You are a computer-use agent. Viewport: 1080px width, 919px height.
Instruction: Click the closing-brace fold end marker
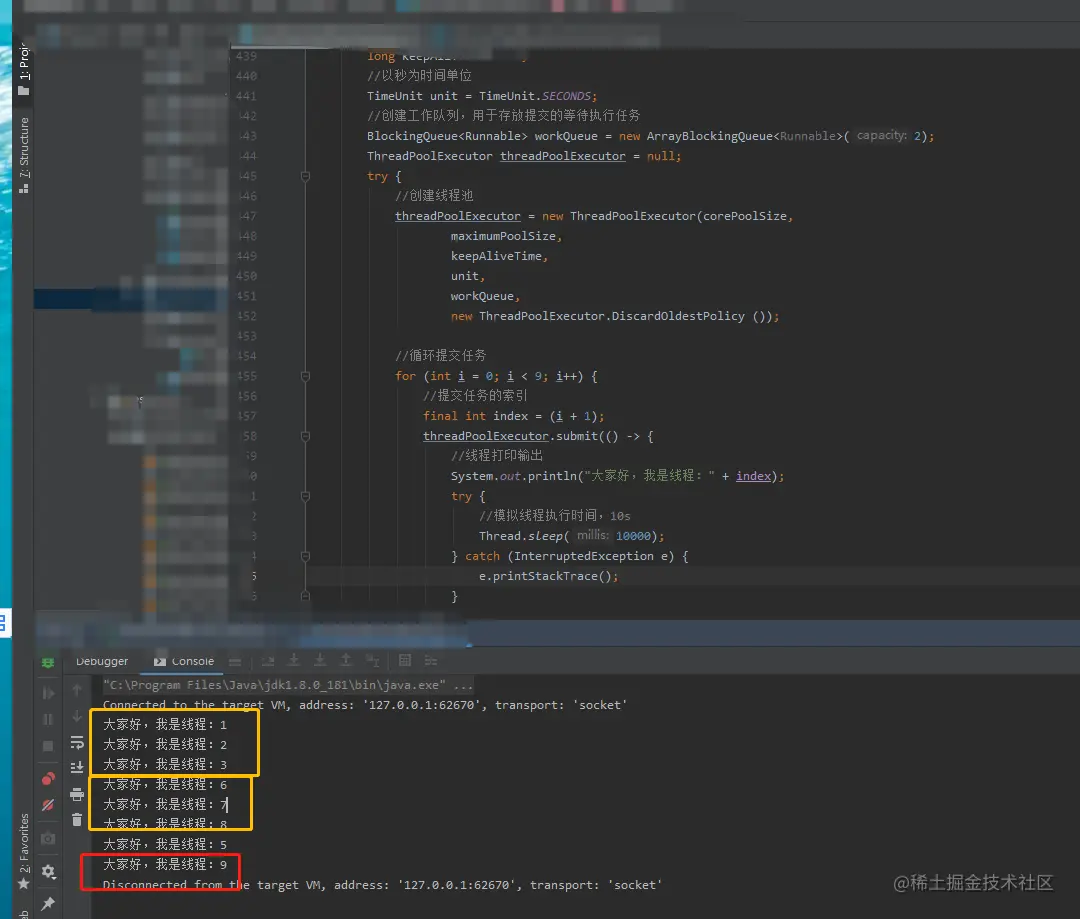(305, 596)
